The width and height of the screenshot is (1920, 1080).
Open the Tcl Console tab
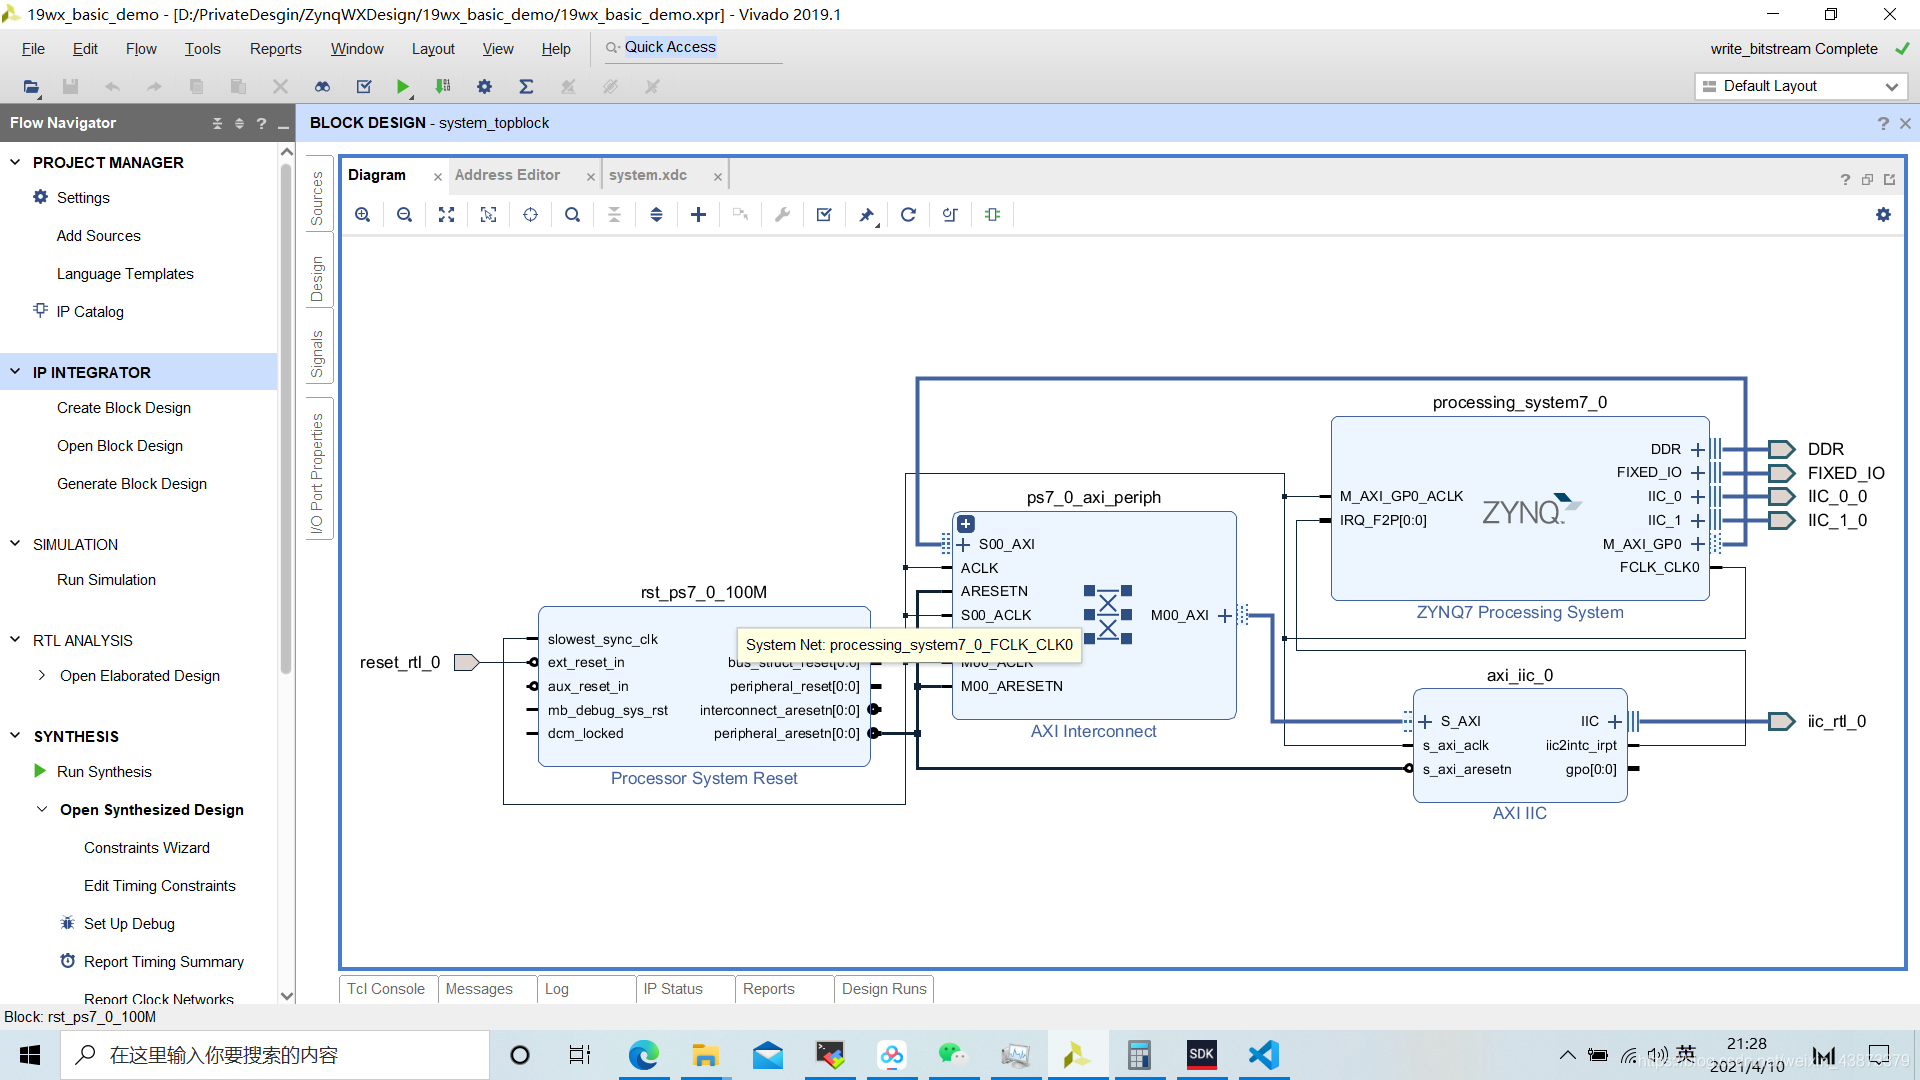click(386, 989)
